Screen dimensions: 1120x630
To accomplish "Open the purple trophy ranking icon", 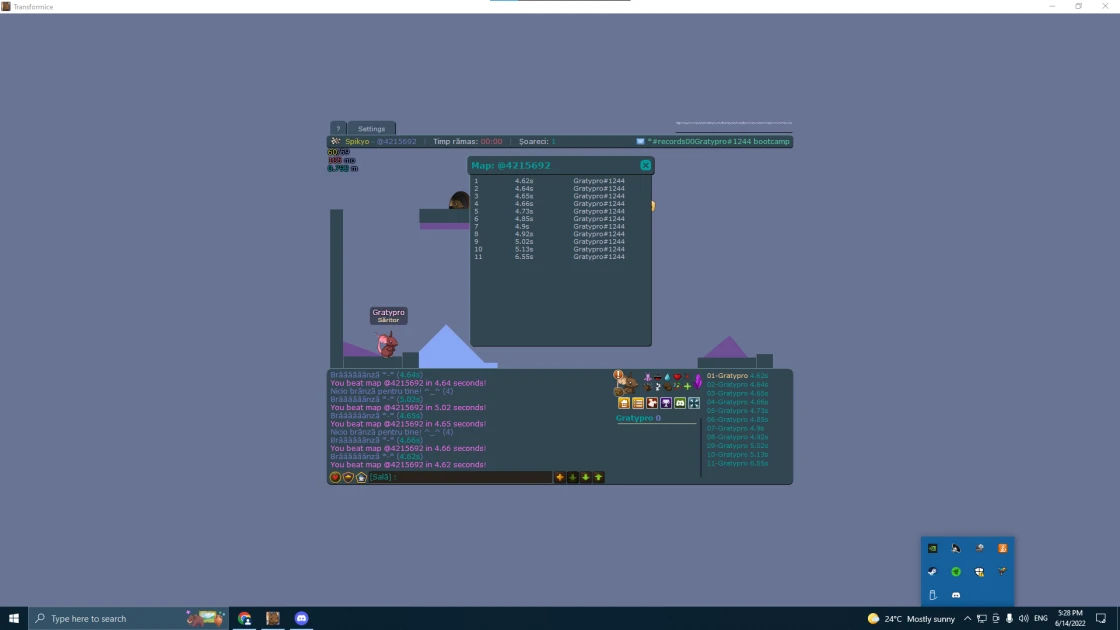I will pos(666,404).
